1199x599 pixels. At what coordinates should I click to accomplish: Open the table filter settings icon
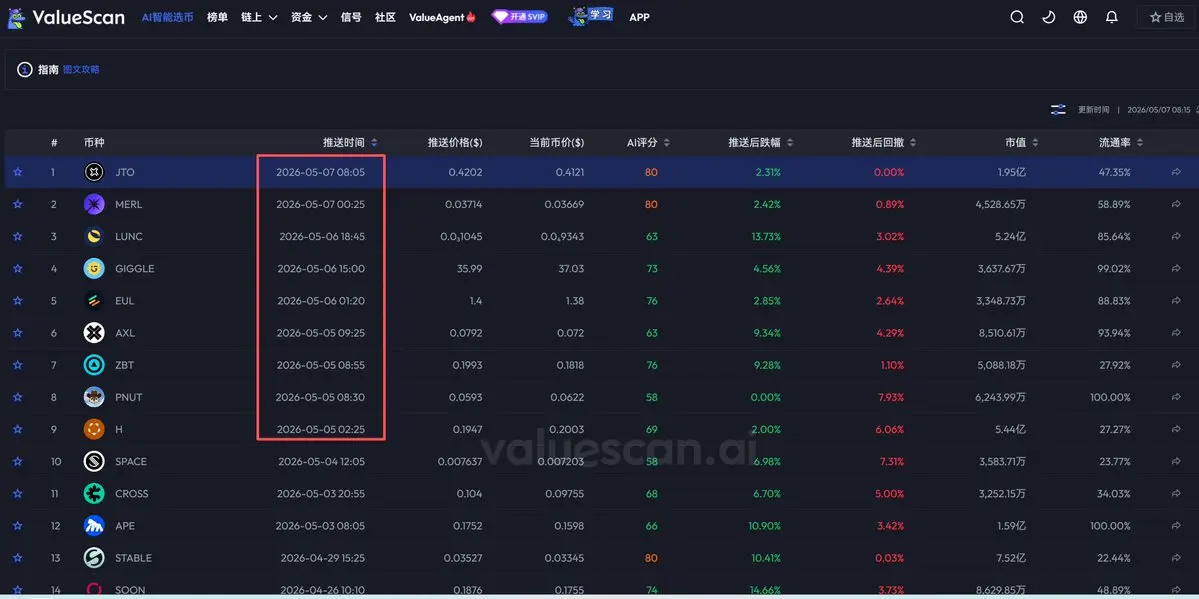pyautogui.click(x=1058, y=109)
